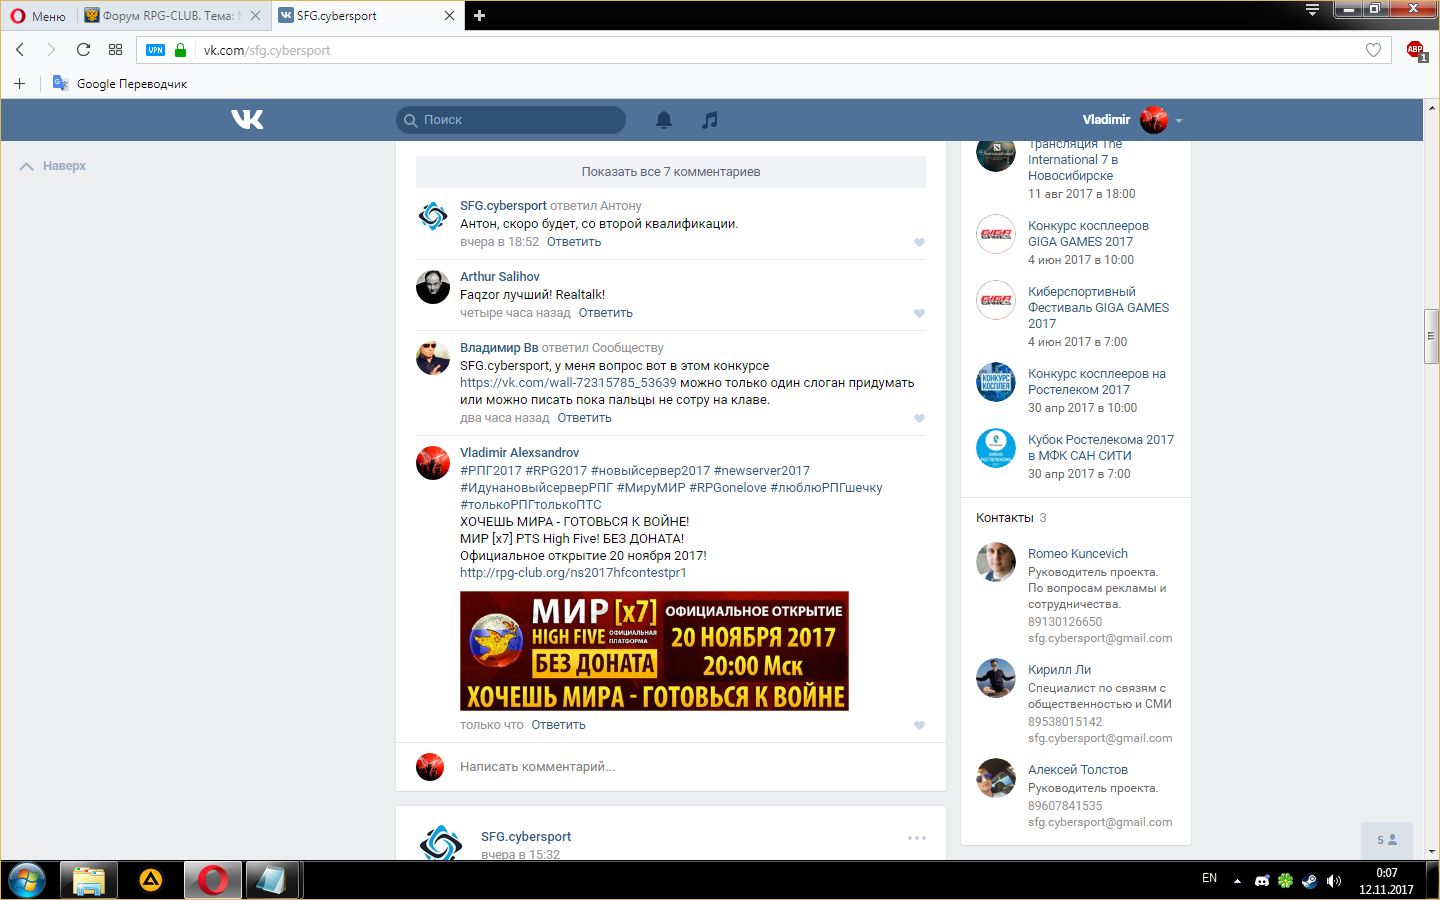Open VK notifications bell

click(x=664, y=120)
